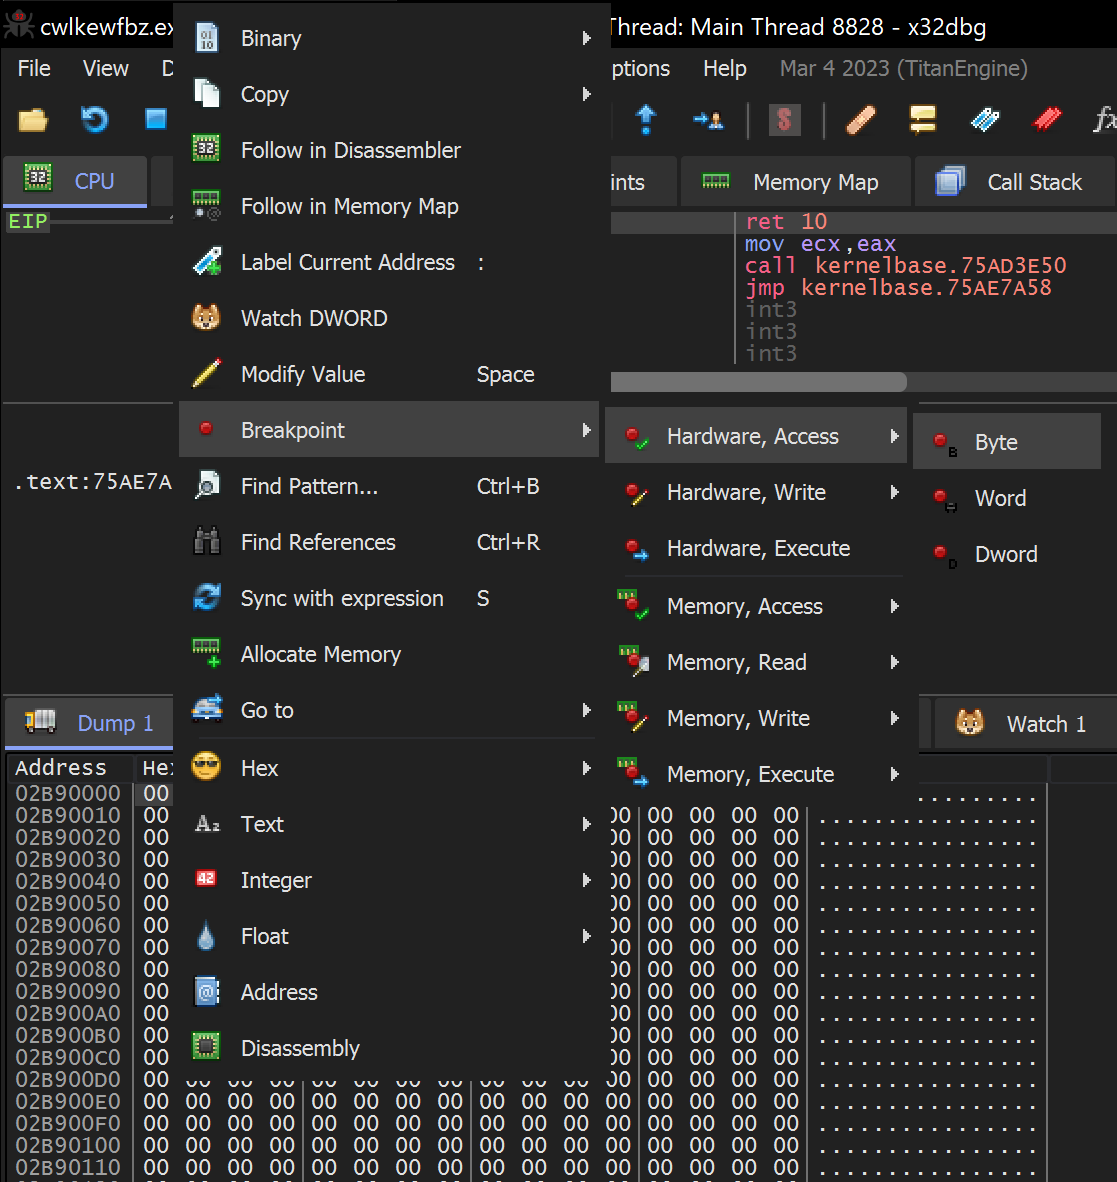Click the Disassembly chip icon
The height and width of the screenshot is (1182, 1117).
tap(206, 1047)
